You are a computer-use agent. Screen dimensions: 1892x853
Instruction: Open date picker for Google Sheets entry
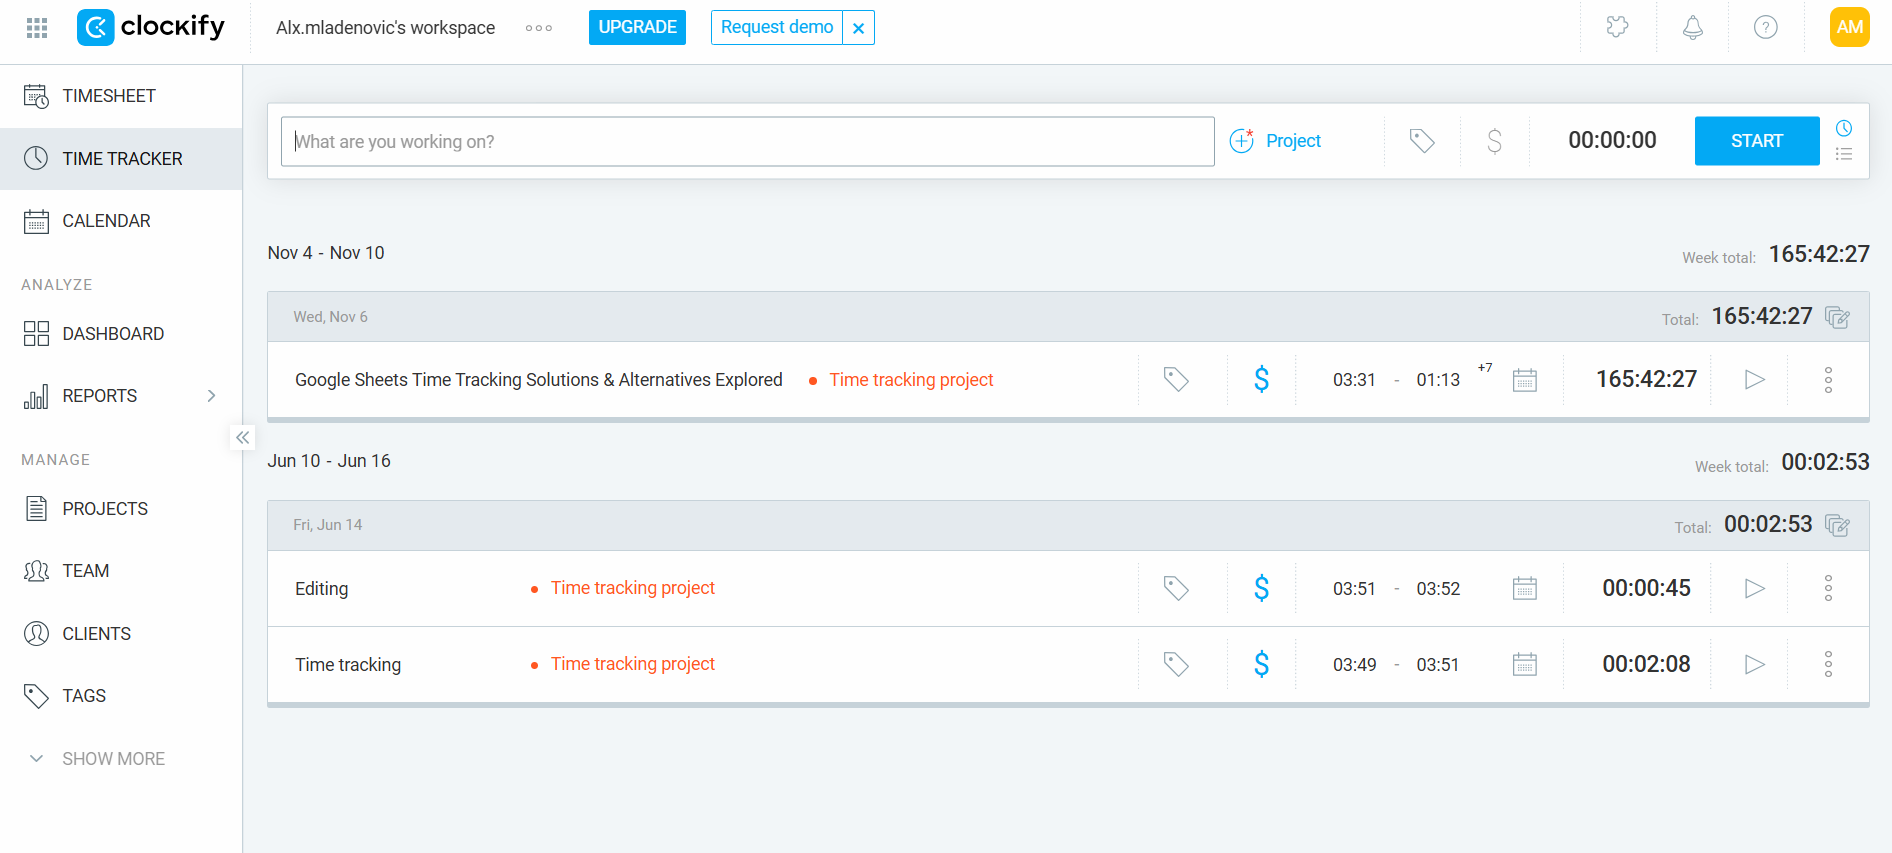coord(1524,380)
